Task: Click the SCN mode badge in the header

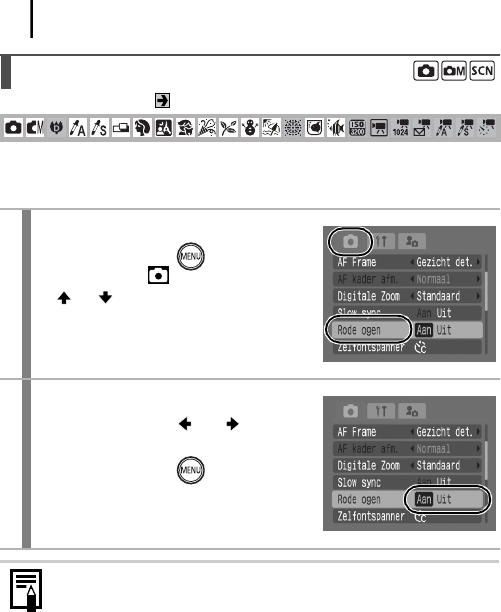Action: 482,71
